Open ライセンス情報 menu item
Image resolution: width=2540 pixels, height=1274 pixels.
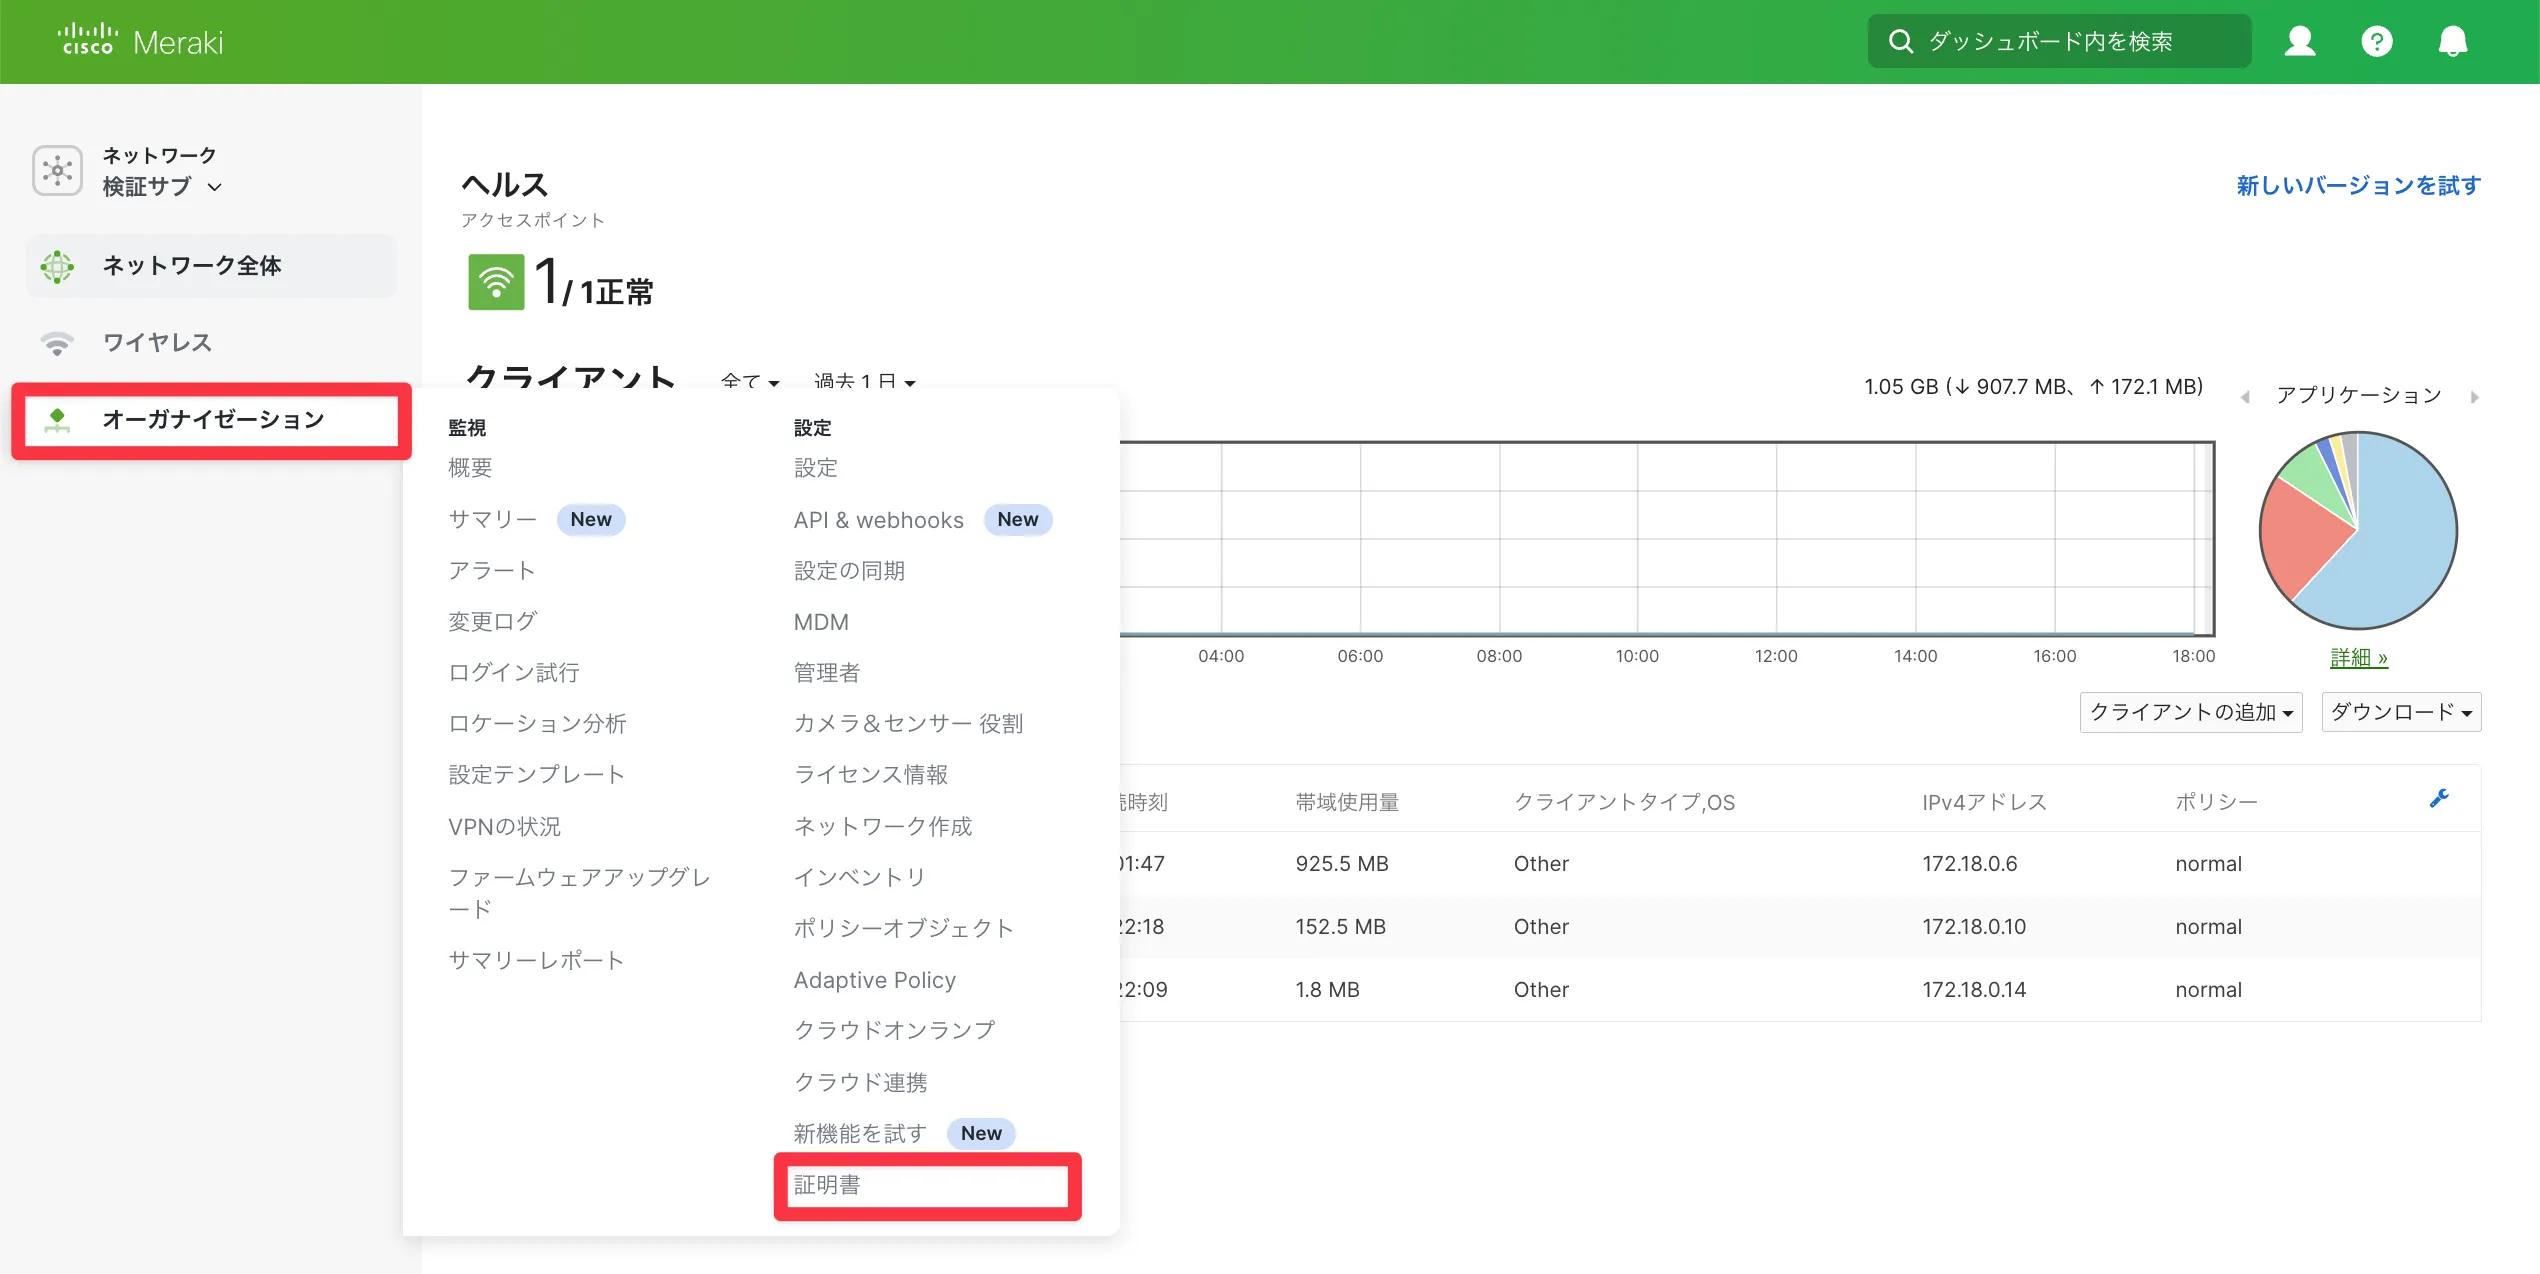(871, 774)
